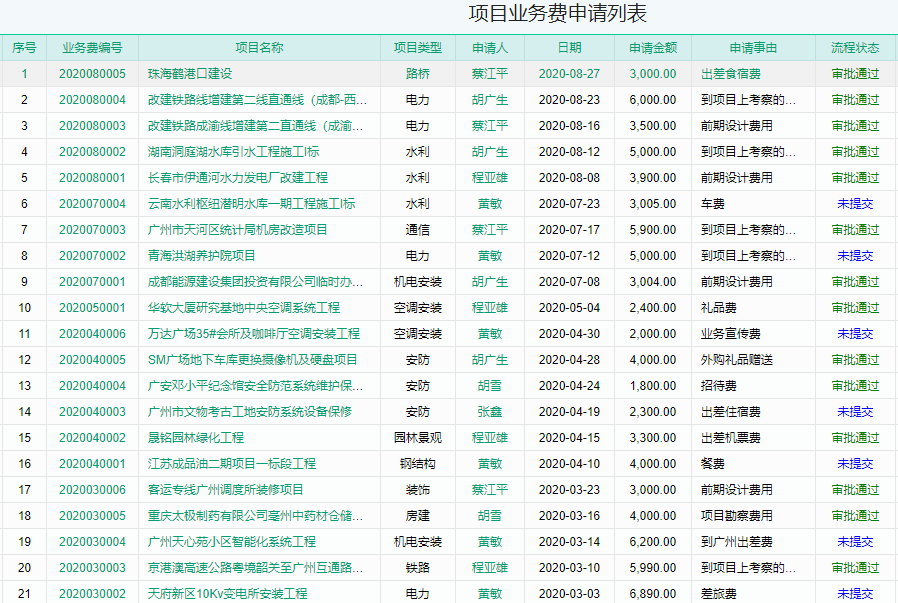Open project SM广场地下车库更换摄像机及硬盘项目
Image resolution: width=898 pixels, height=603 pixels.
pos(253,360)
